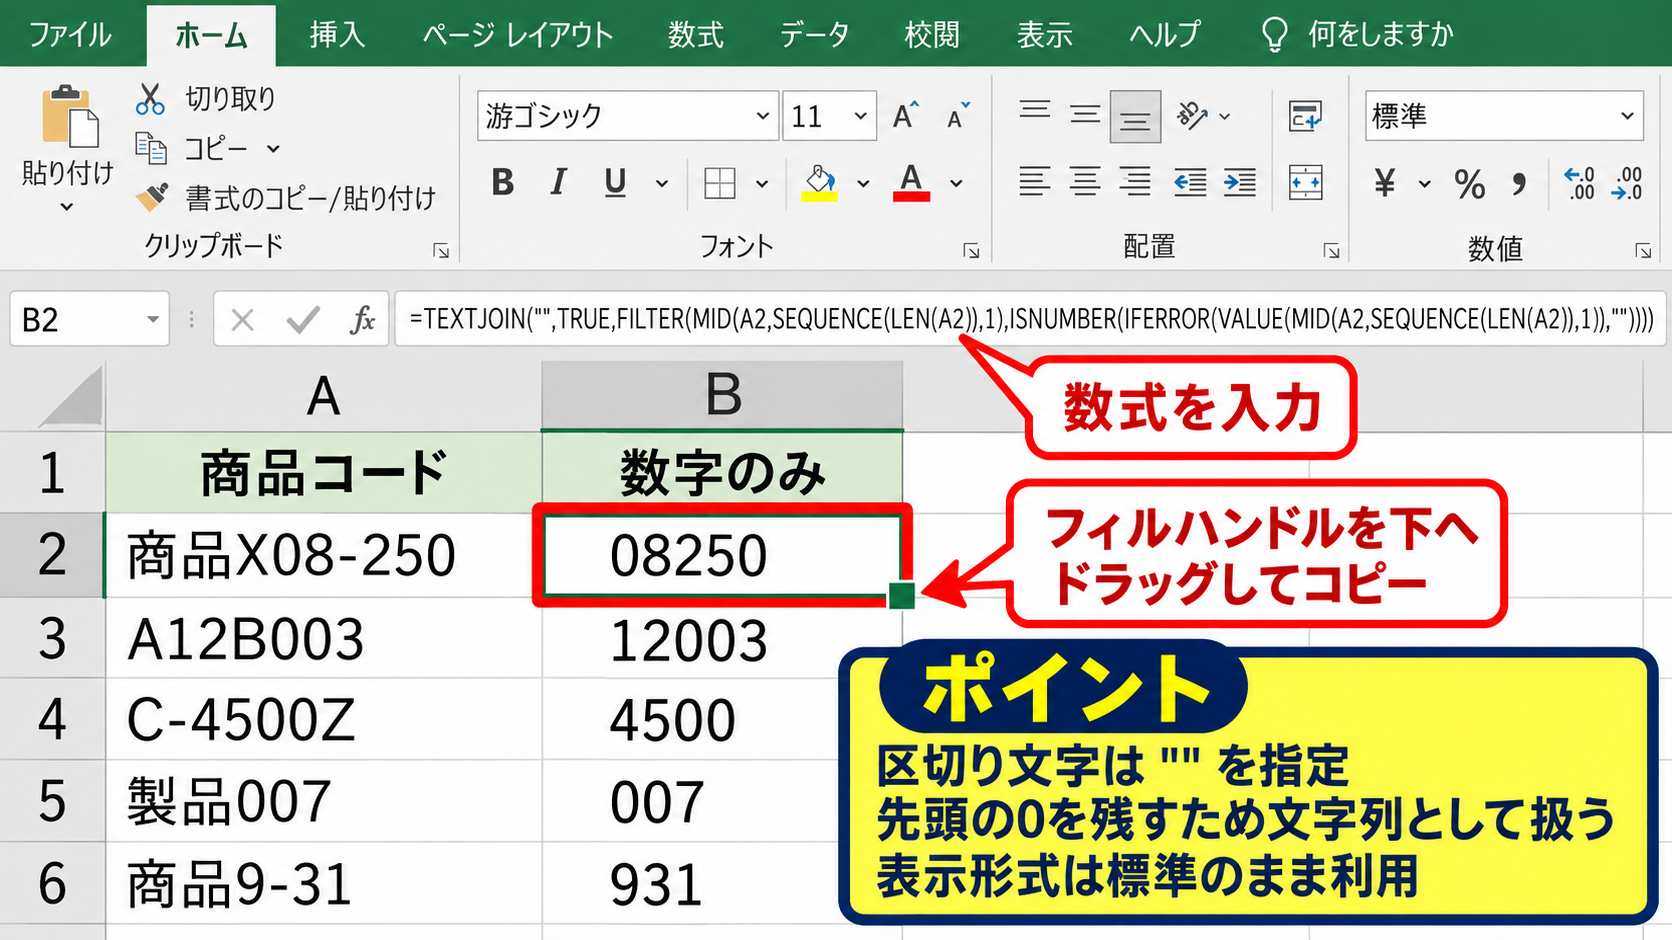Screen dimensions: 1672x940
Task: Switch to the 校閲 tab
Action: pyautogui.click(x=932, y=35)
